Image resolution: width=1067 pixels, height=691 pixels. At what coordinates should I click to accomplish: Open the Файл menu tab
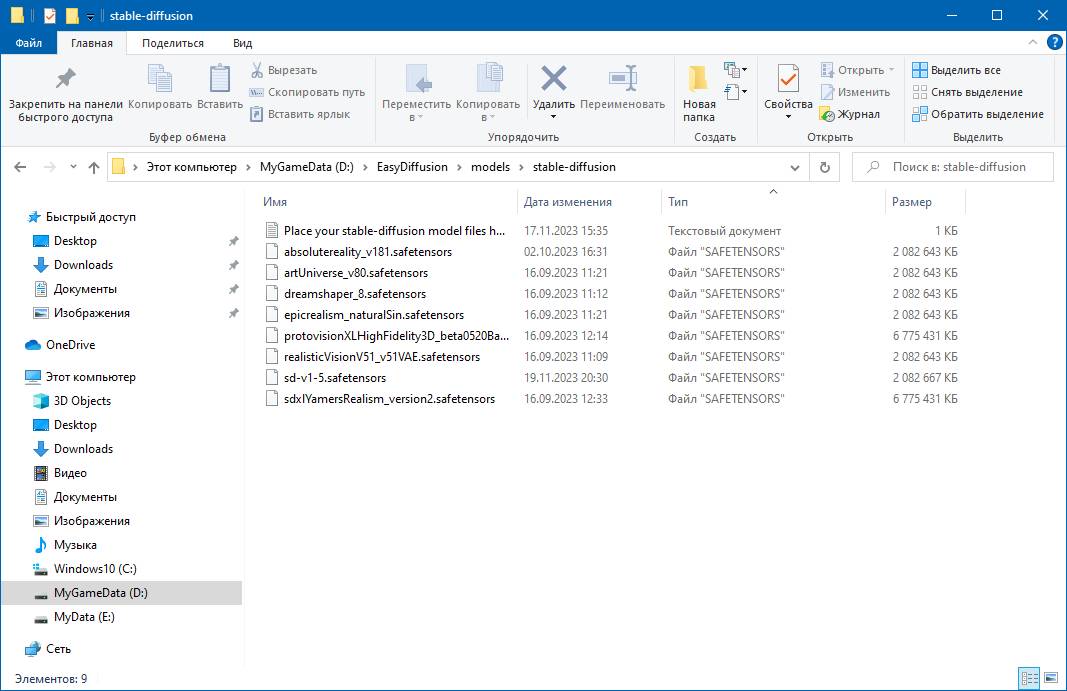click(x=28, y=43)
